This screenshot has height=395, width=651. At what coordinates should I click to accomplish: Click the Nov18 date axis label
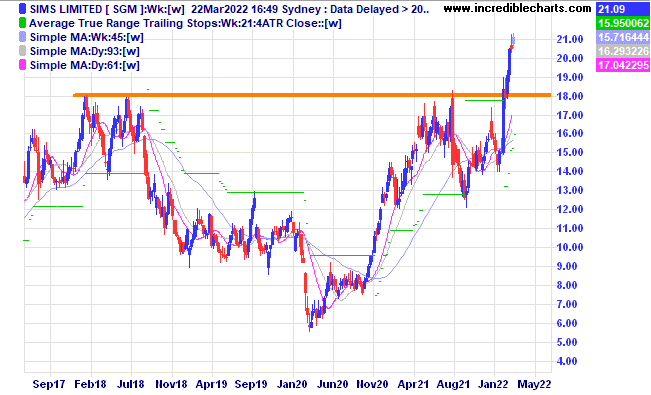tap(171, 384)
